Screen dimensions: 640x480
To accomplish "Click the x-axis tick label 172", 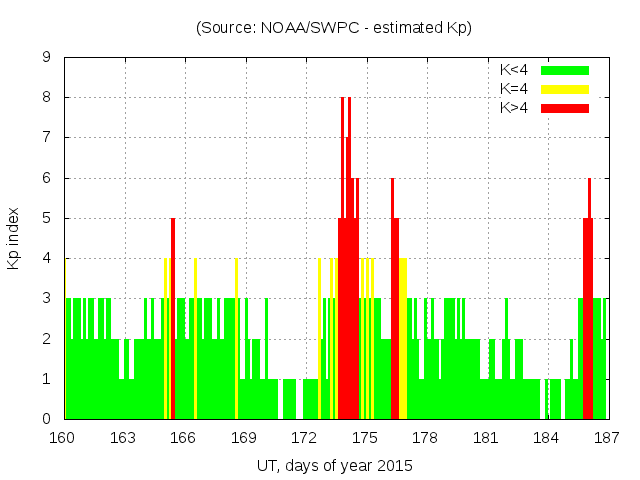I will [304, 438].
